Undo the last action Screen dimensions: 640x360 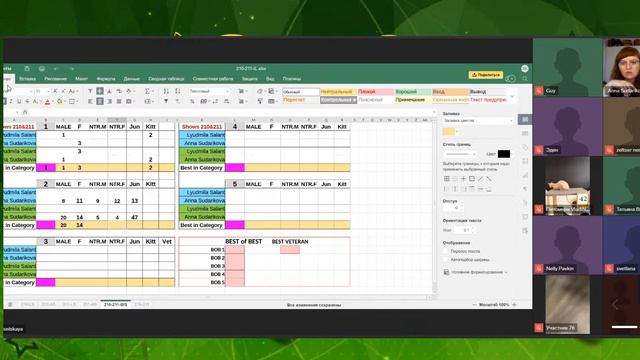[x=56, y=69]
